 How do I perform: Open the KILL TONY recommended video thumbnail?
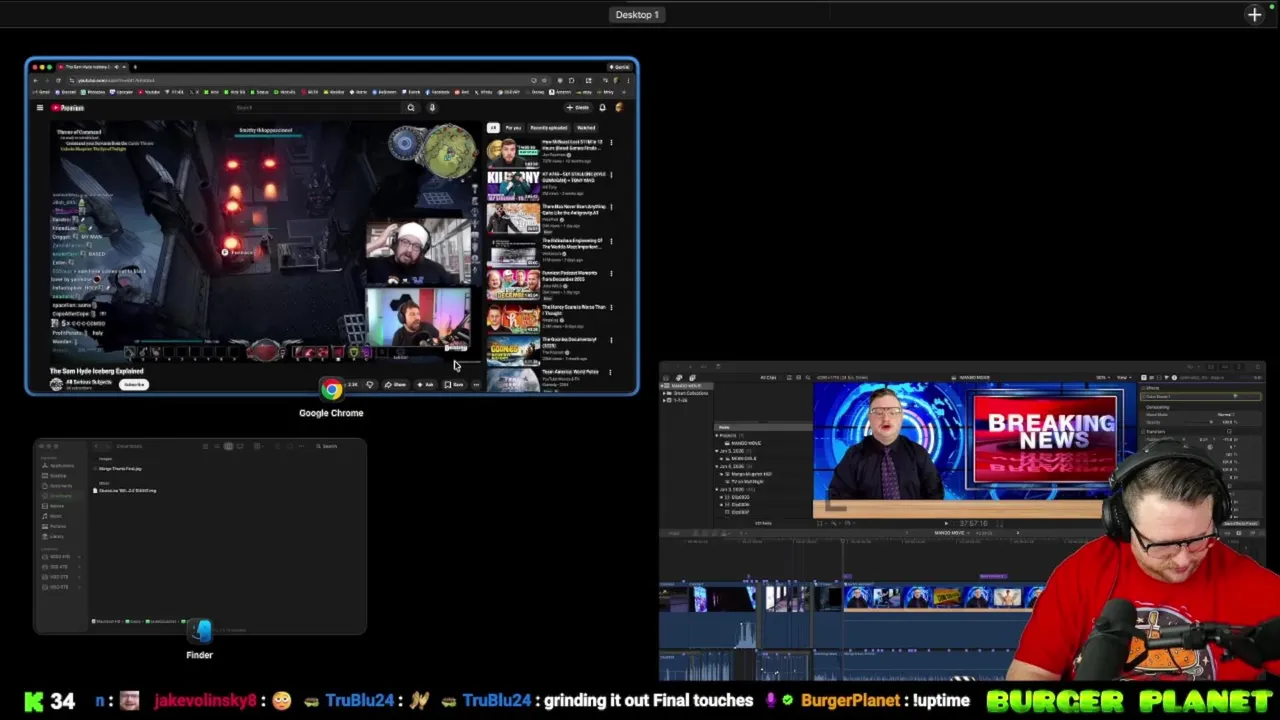click(513, 184)
